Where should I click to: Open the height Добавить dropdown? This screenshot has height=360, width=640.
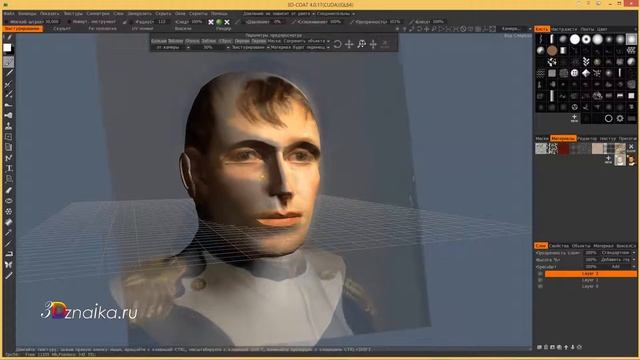coord(618,260)
